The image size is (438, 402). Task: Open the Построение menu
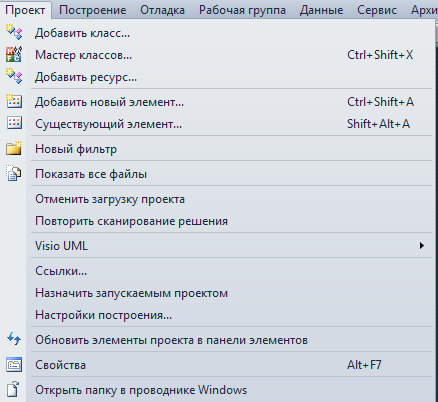tap(93, 10)
